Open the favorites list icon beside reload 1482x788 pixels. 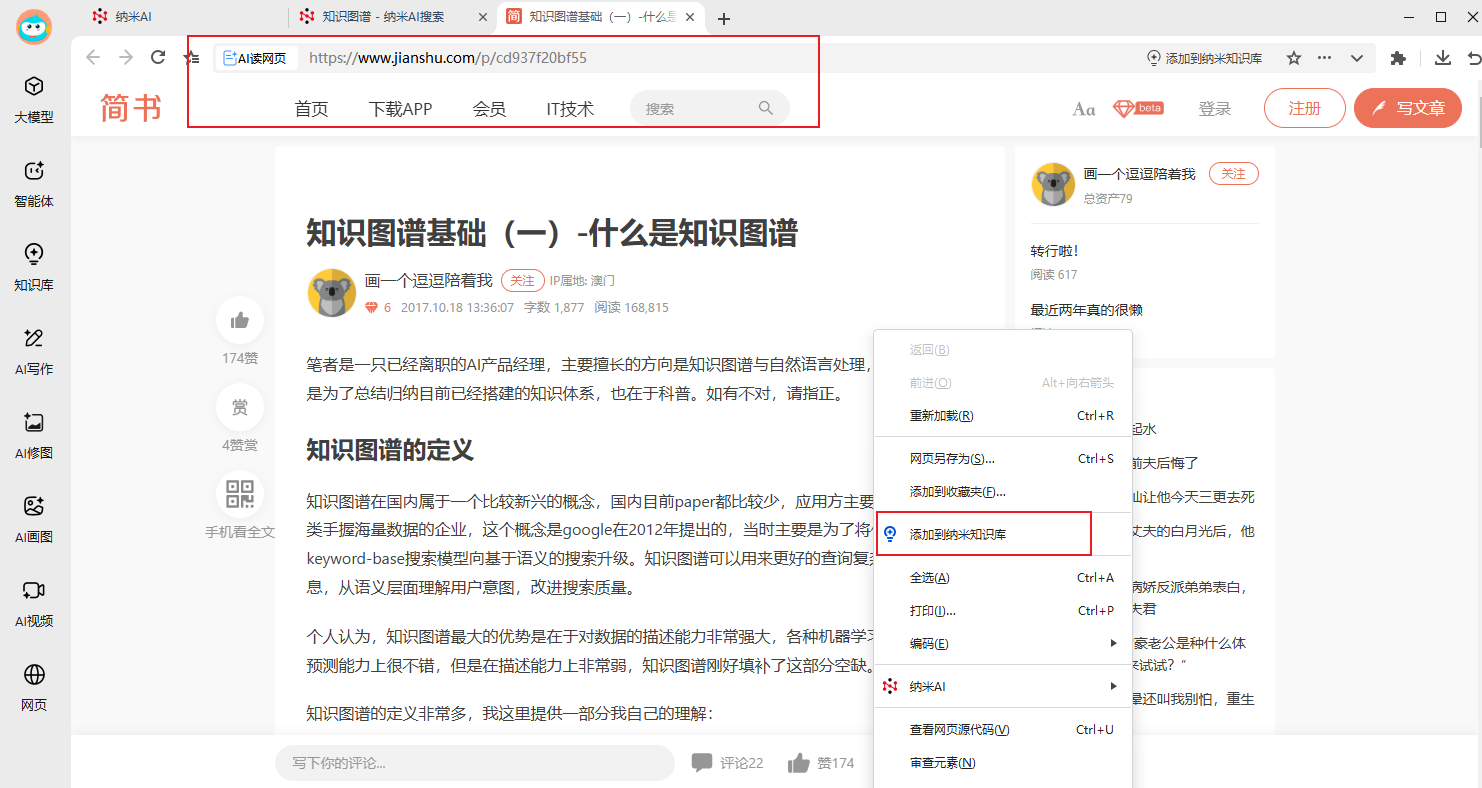[x=192, y=58]
